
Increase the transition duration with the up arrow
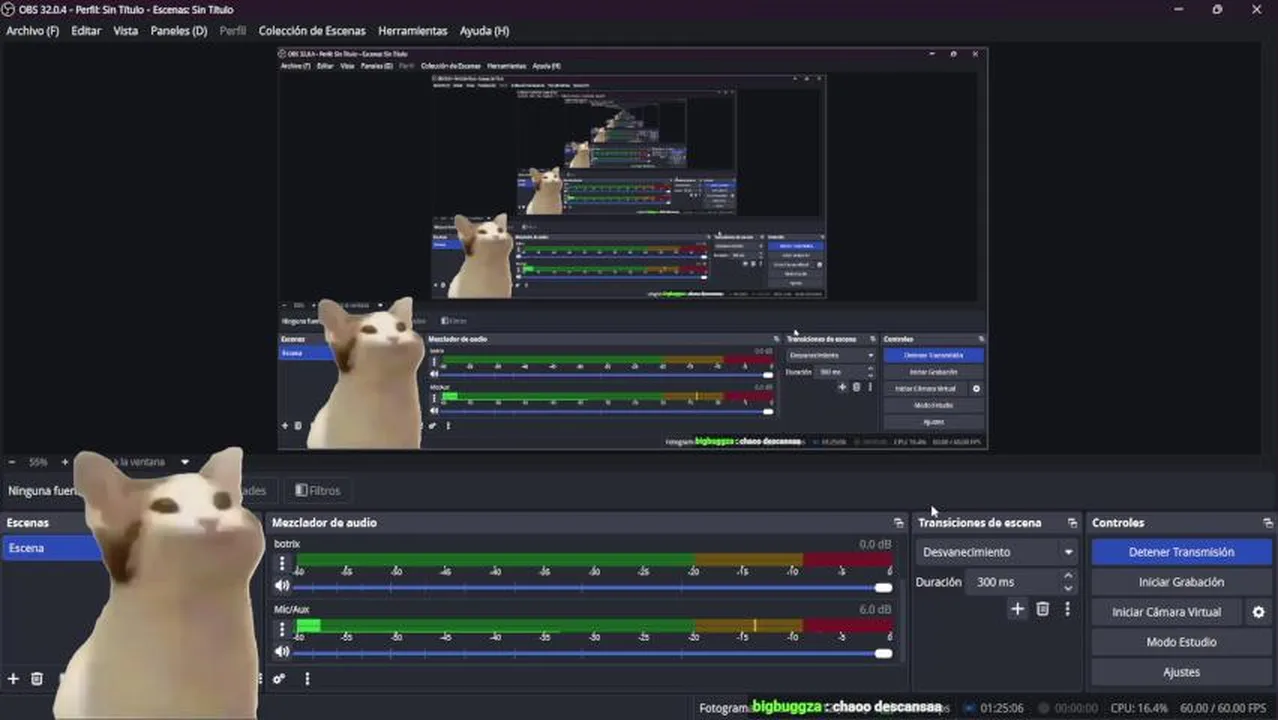coord(1068,576)
